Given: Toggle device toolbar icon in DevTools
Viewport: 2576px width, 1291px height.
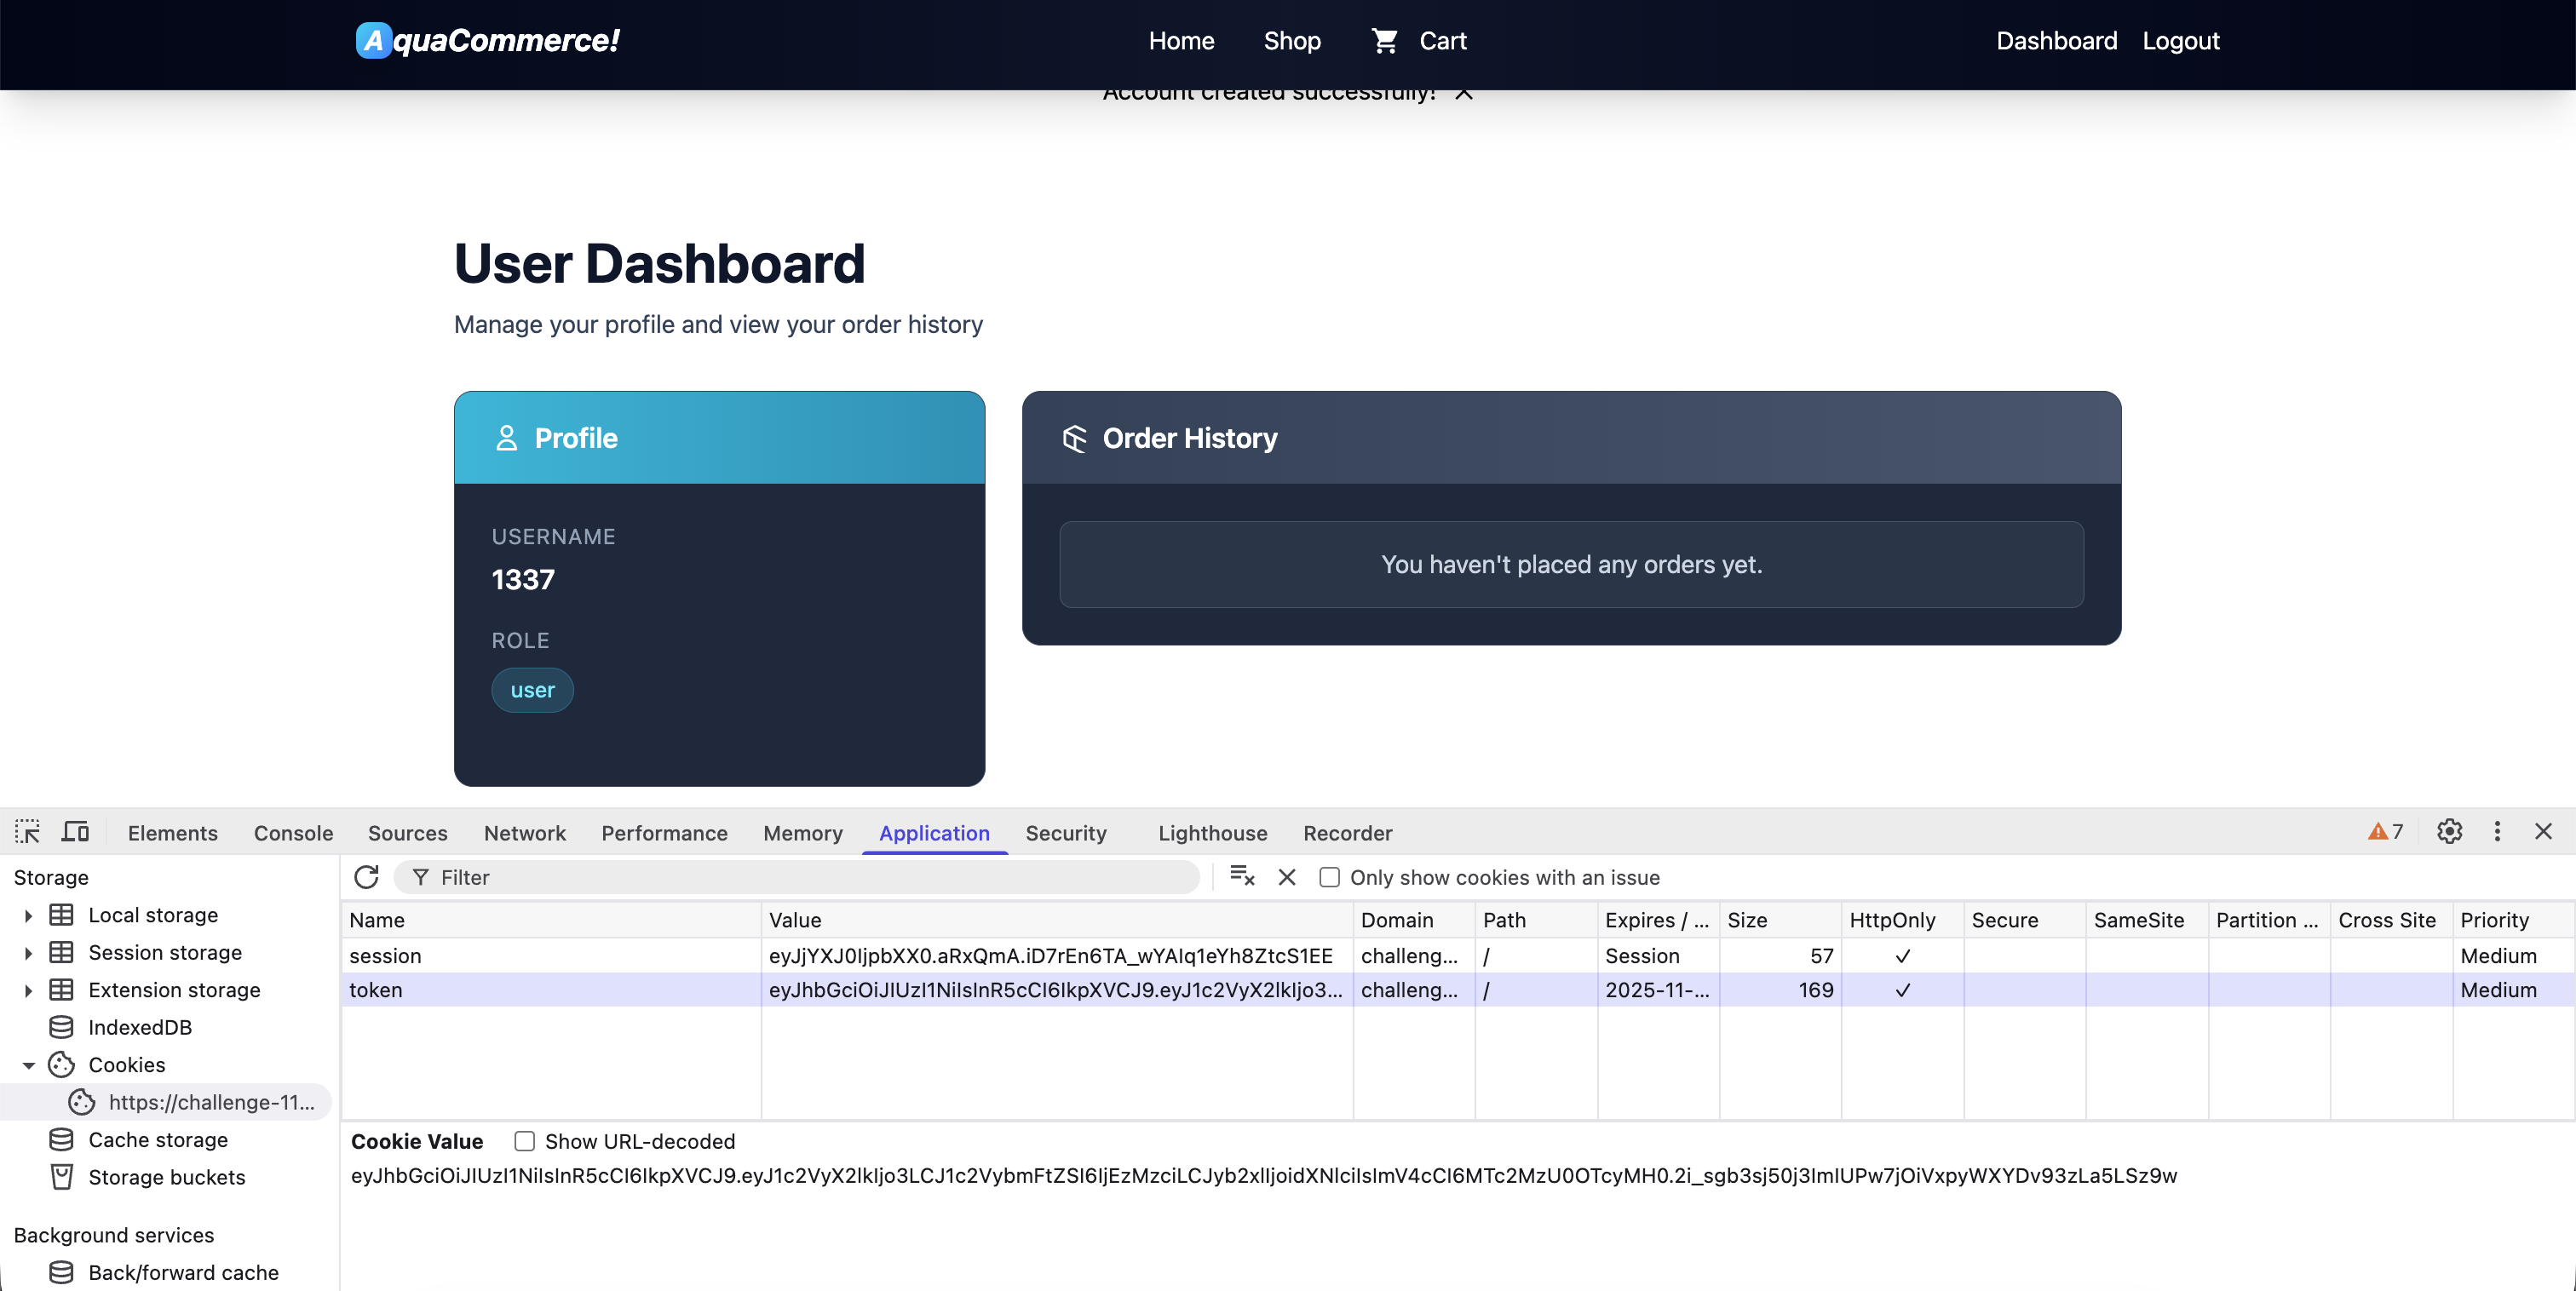Looking at the screenshot, I should pyautogui.click(x=75, y=832).
